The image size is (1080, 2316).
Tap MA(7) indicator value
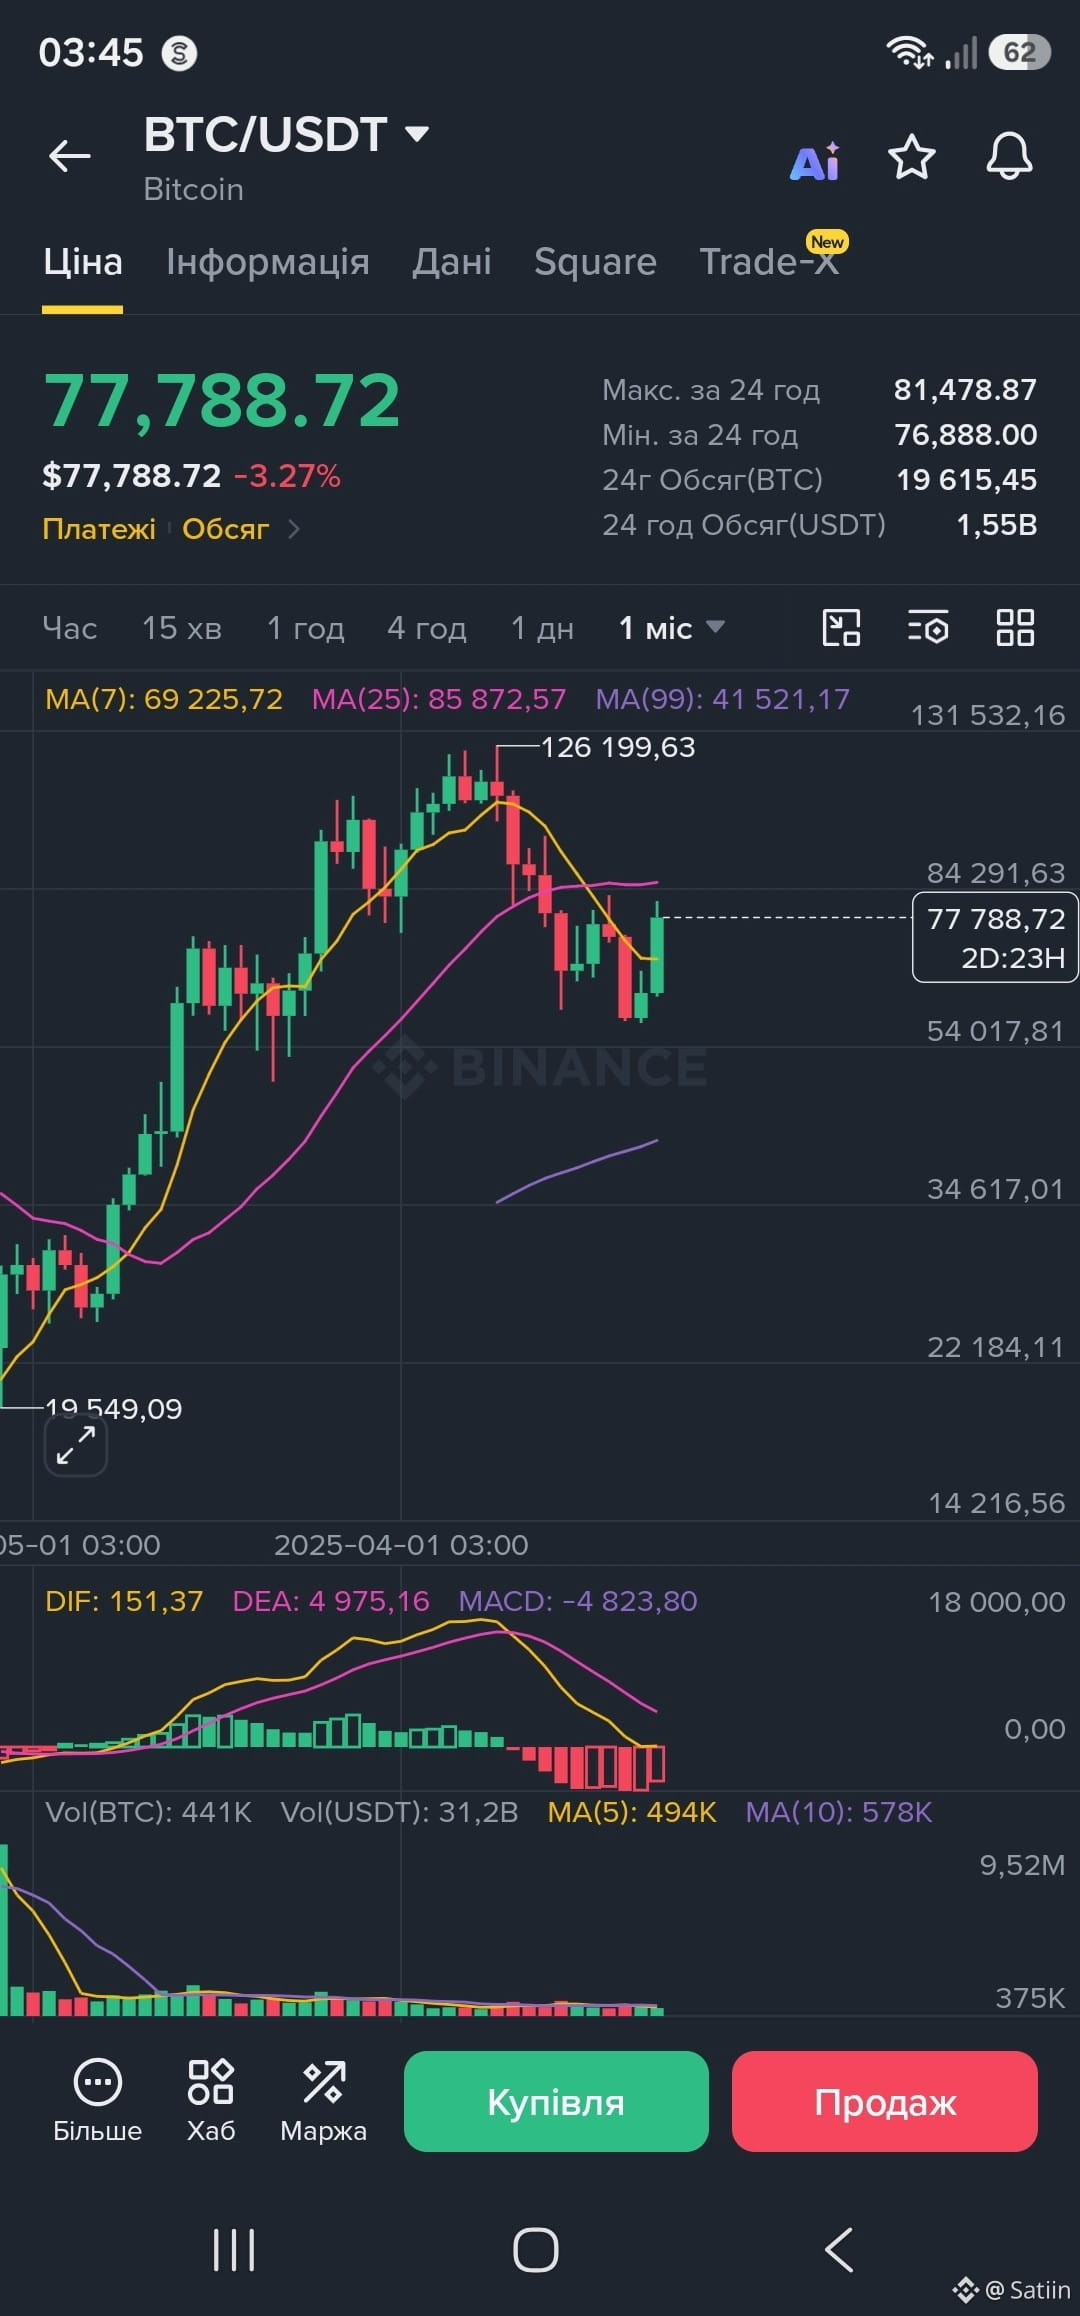(164, 699)
